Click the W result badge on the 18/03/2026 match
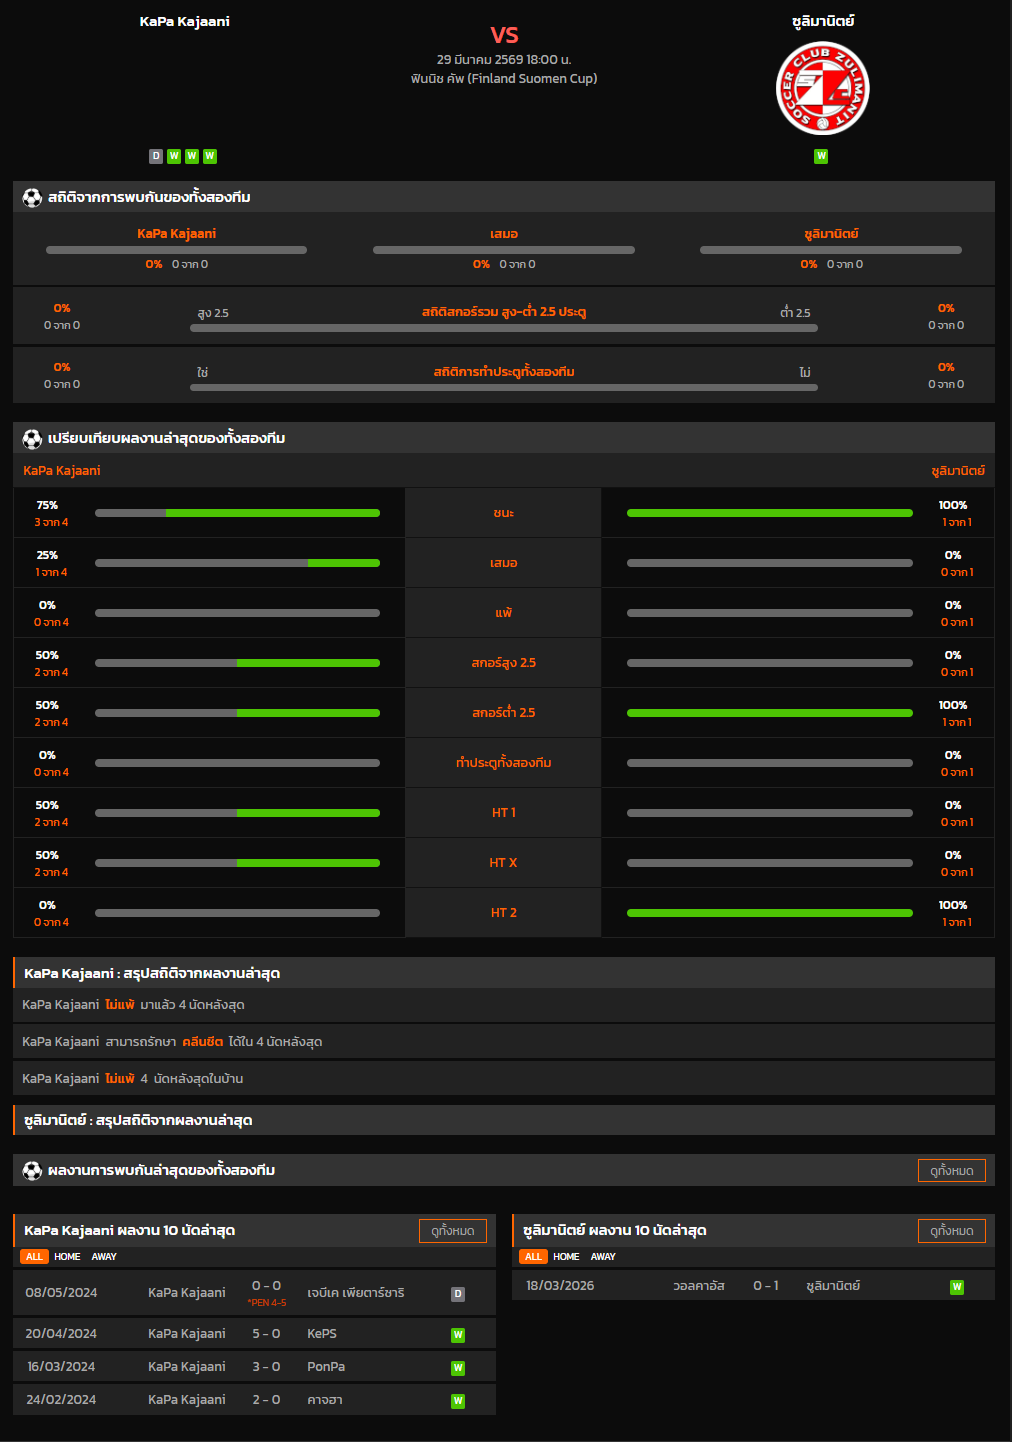This screenshot has height=1442, width=1012. click(957, 1287)
